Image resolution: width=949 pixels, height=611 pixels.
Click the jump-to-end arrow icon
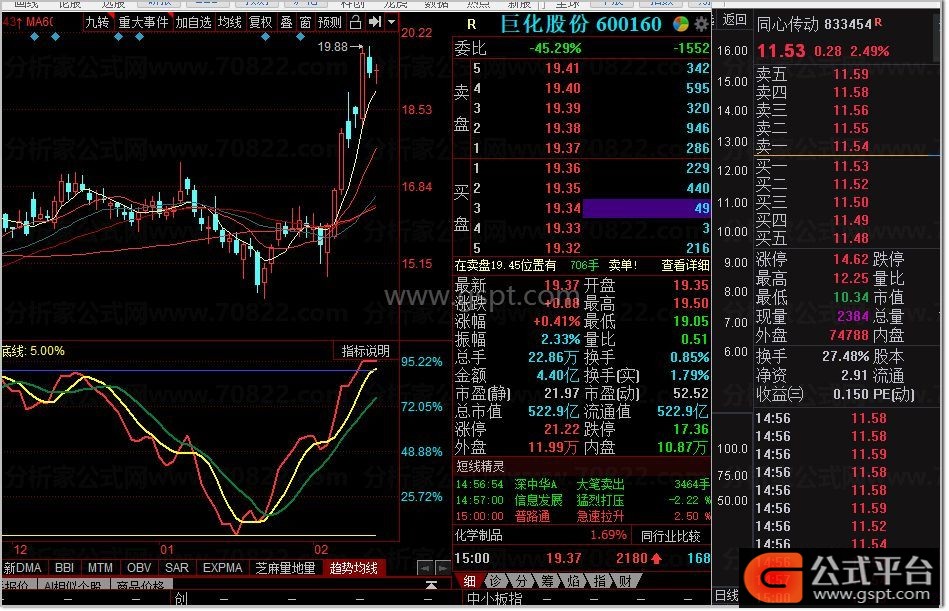pos(375,22)
